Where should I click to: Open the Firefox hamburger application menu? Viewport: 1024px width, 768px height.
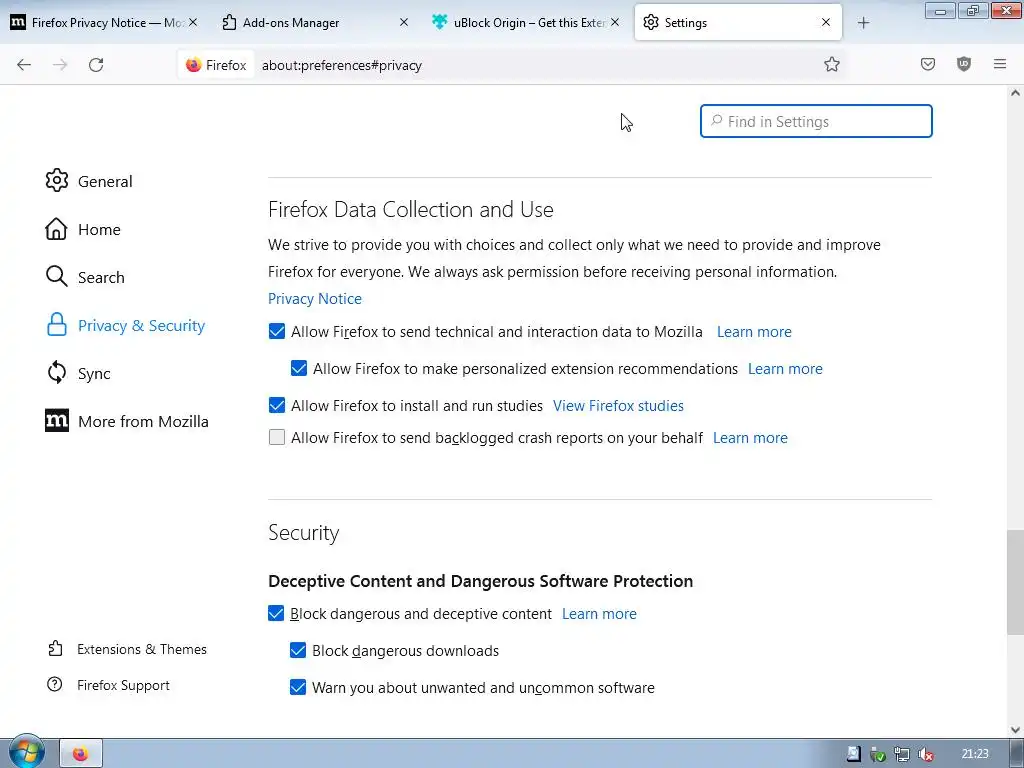point(1000,64)
